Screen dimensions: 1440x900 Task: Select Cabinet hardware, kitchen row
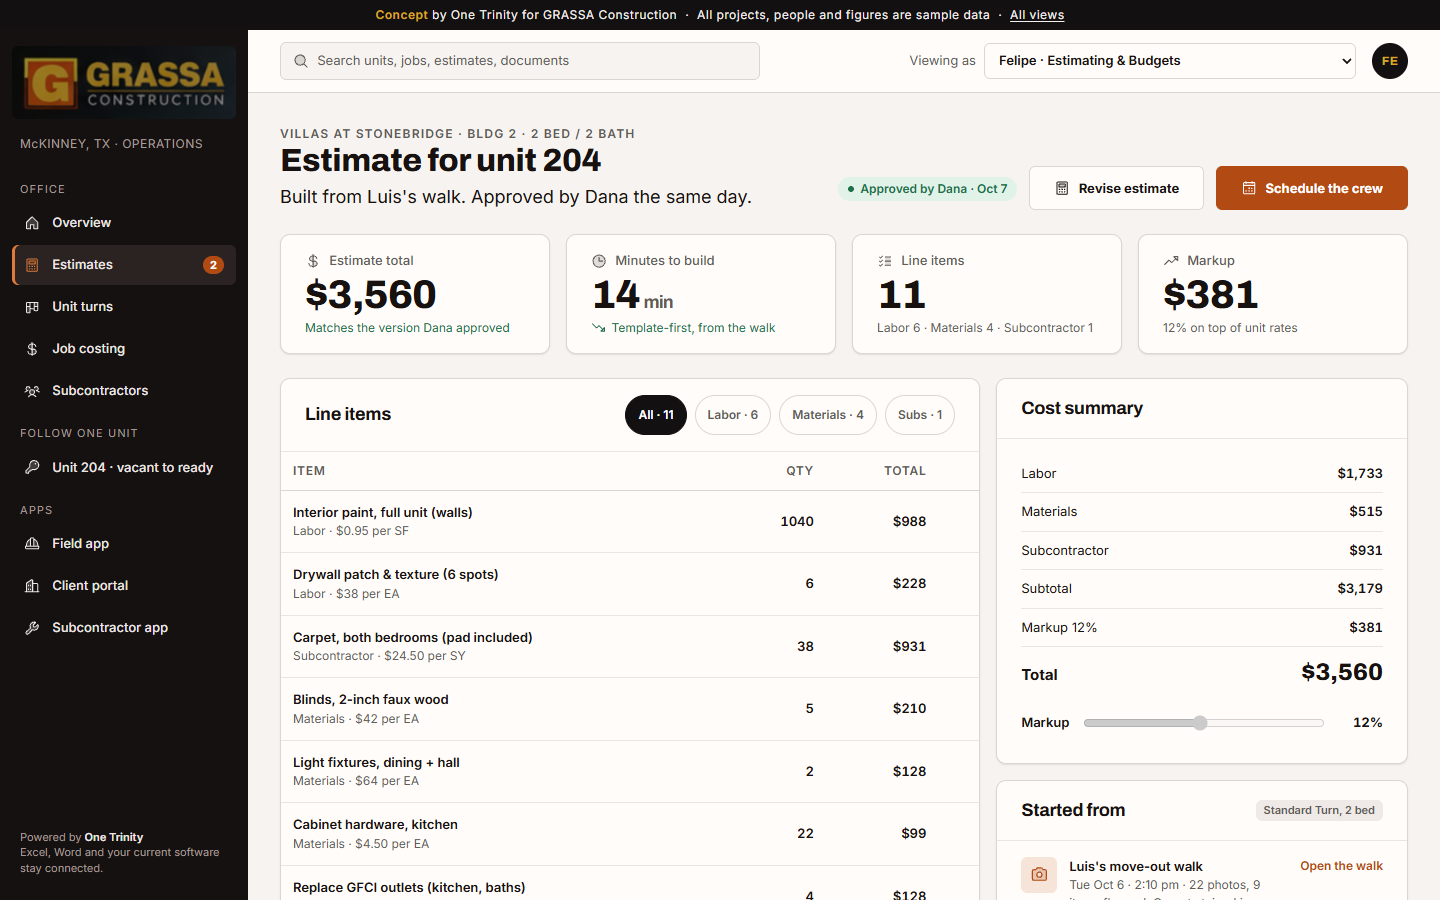[x=630, y=834]
